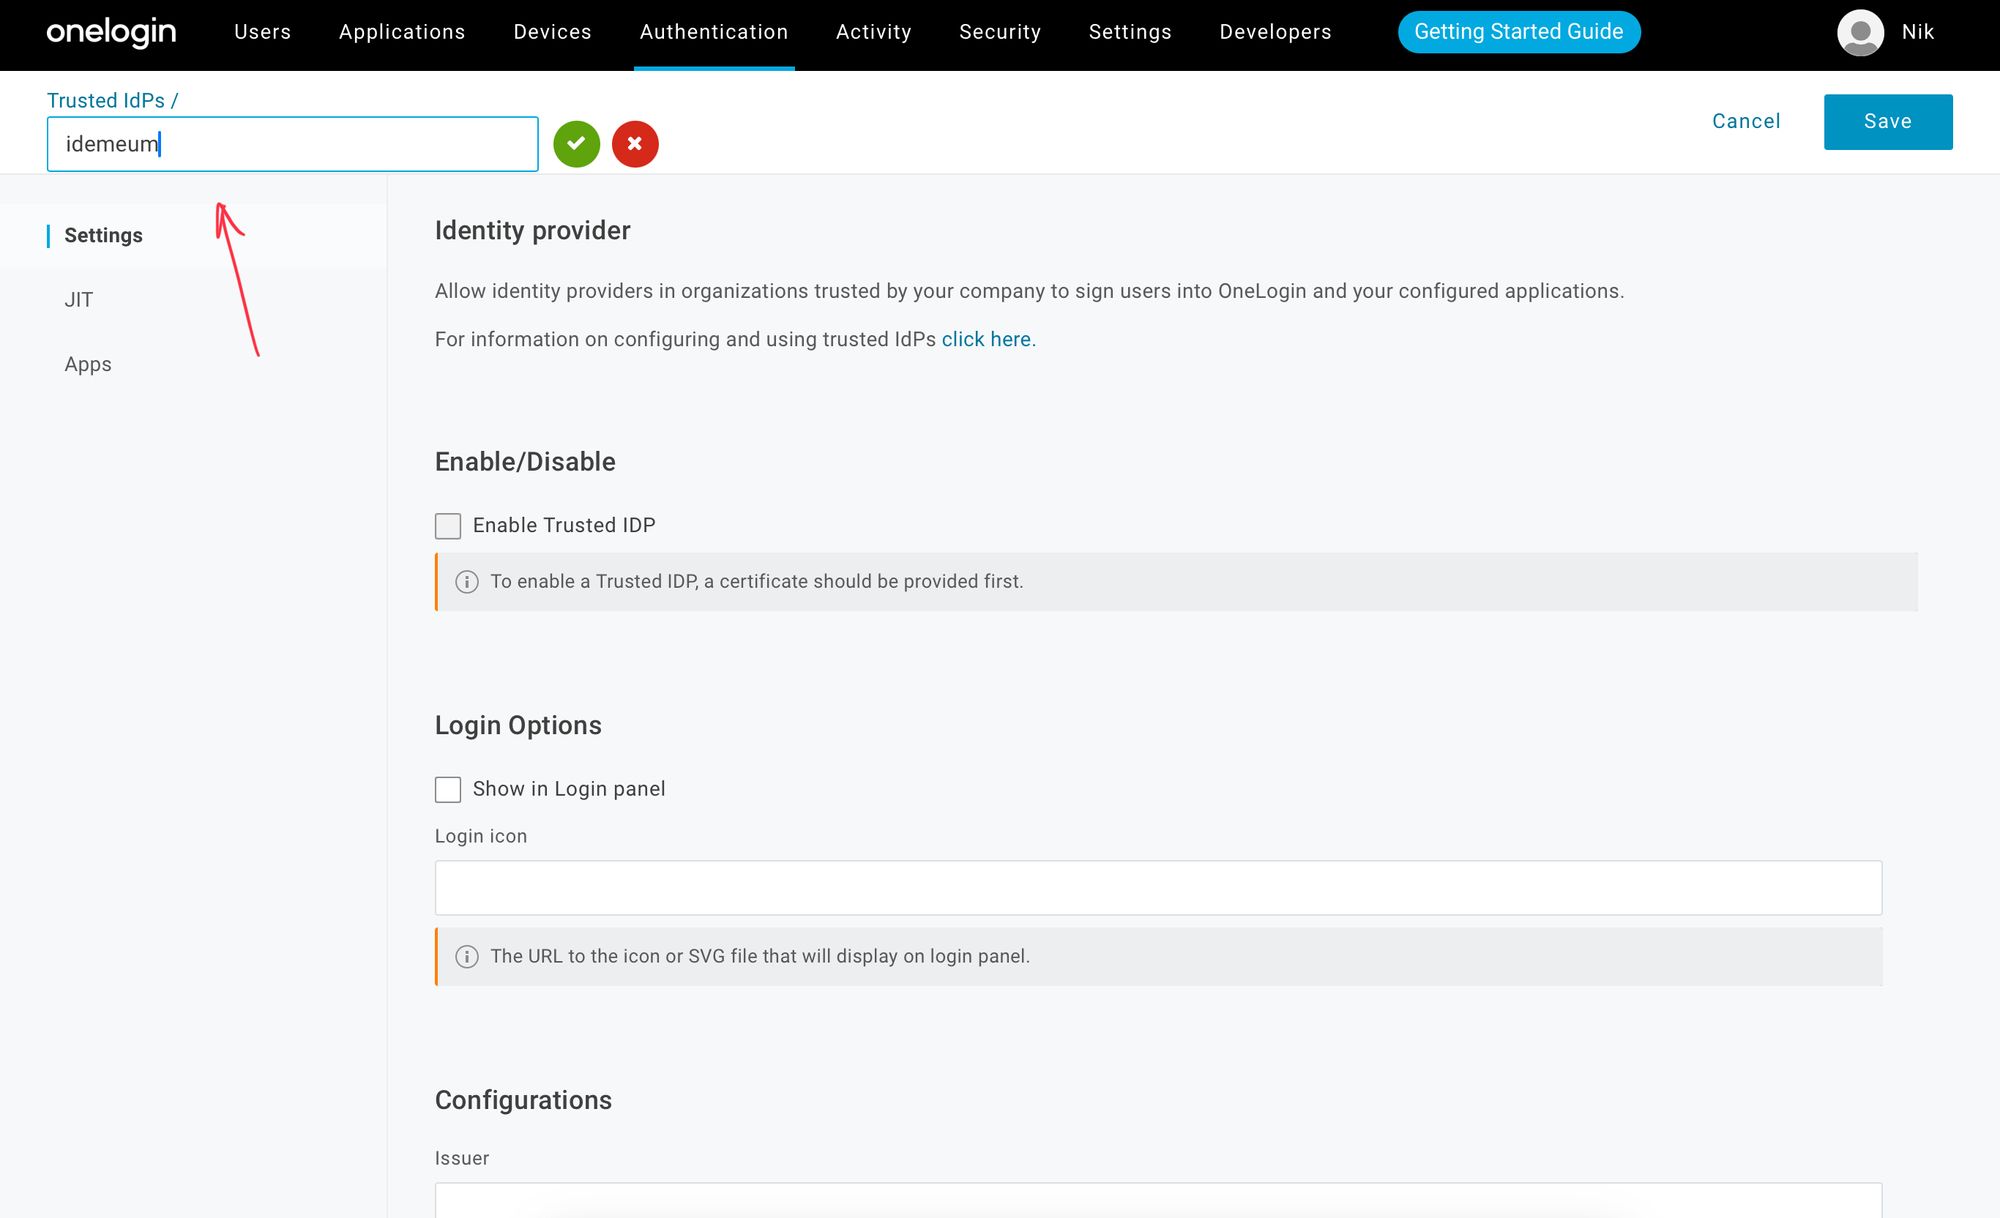Click the OneLogin logo
The image size is (2000, 1218).
111,32
